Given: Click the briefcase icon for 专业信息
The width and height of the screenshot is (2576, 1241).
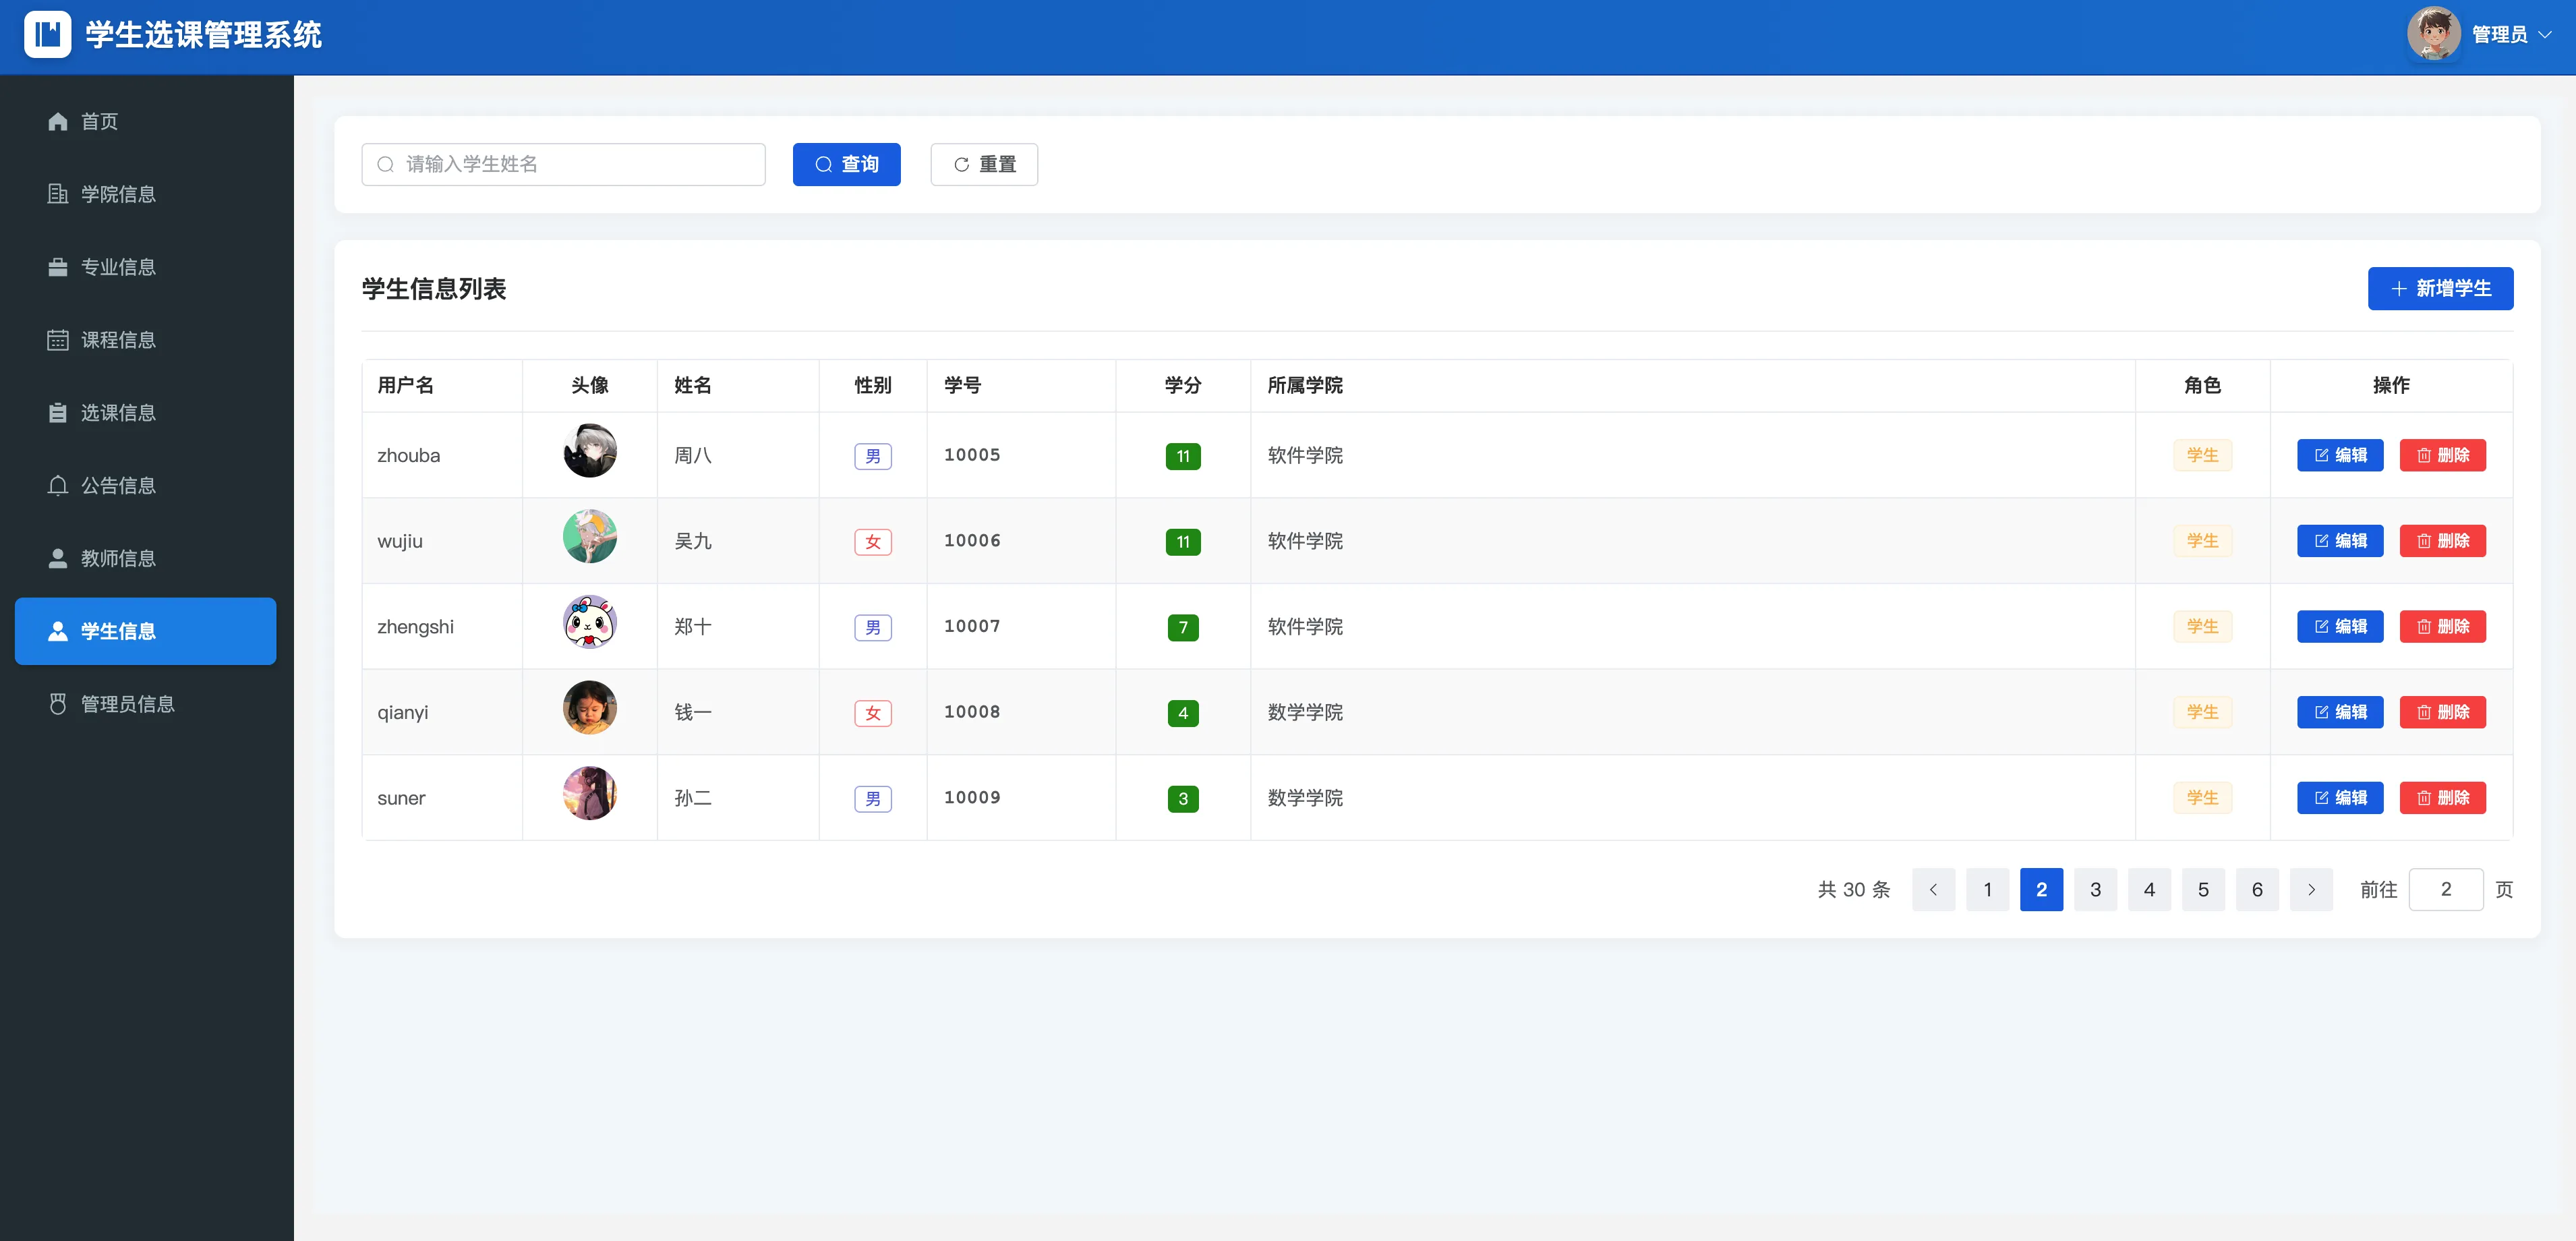Looking at the screenshot, I should pyautogui.click(x=58, y=267).
